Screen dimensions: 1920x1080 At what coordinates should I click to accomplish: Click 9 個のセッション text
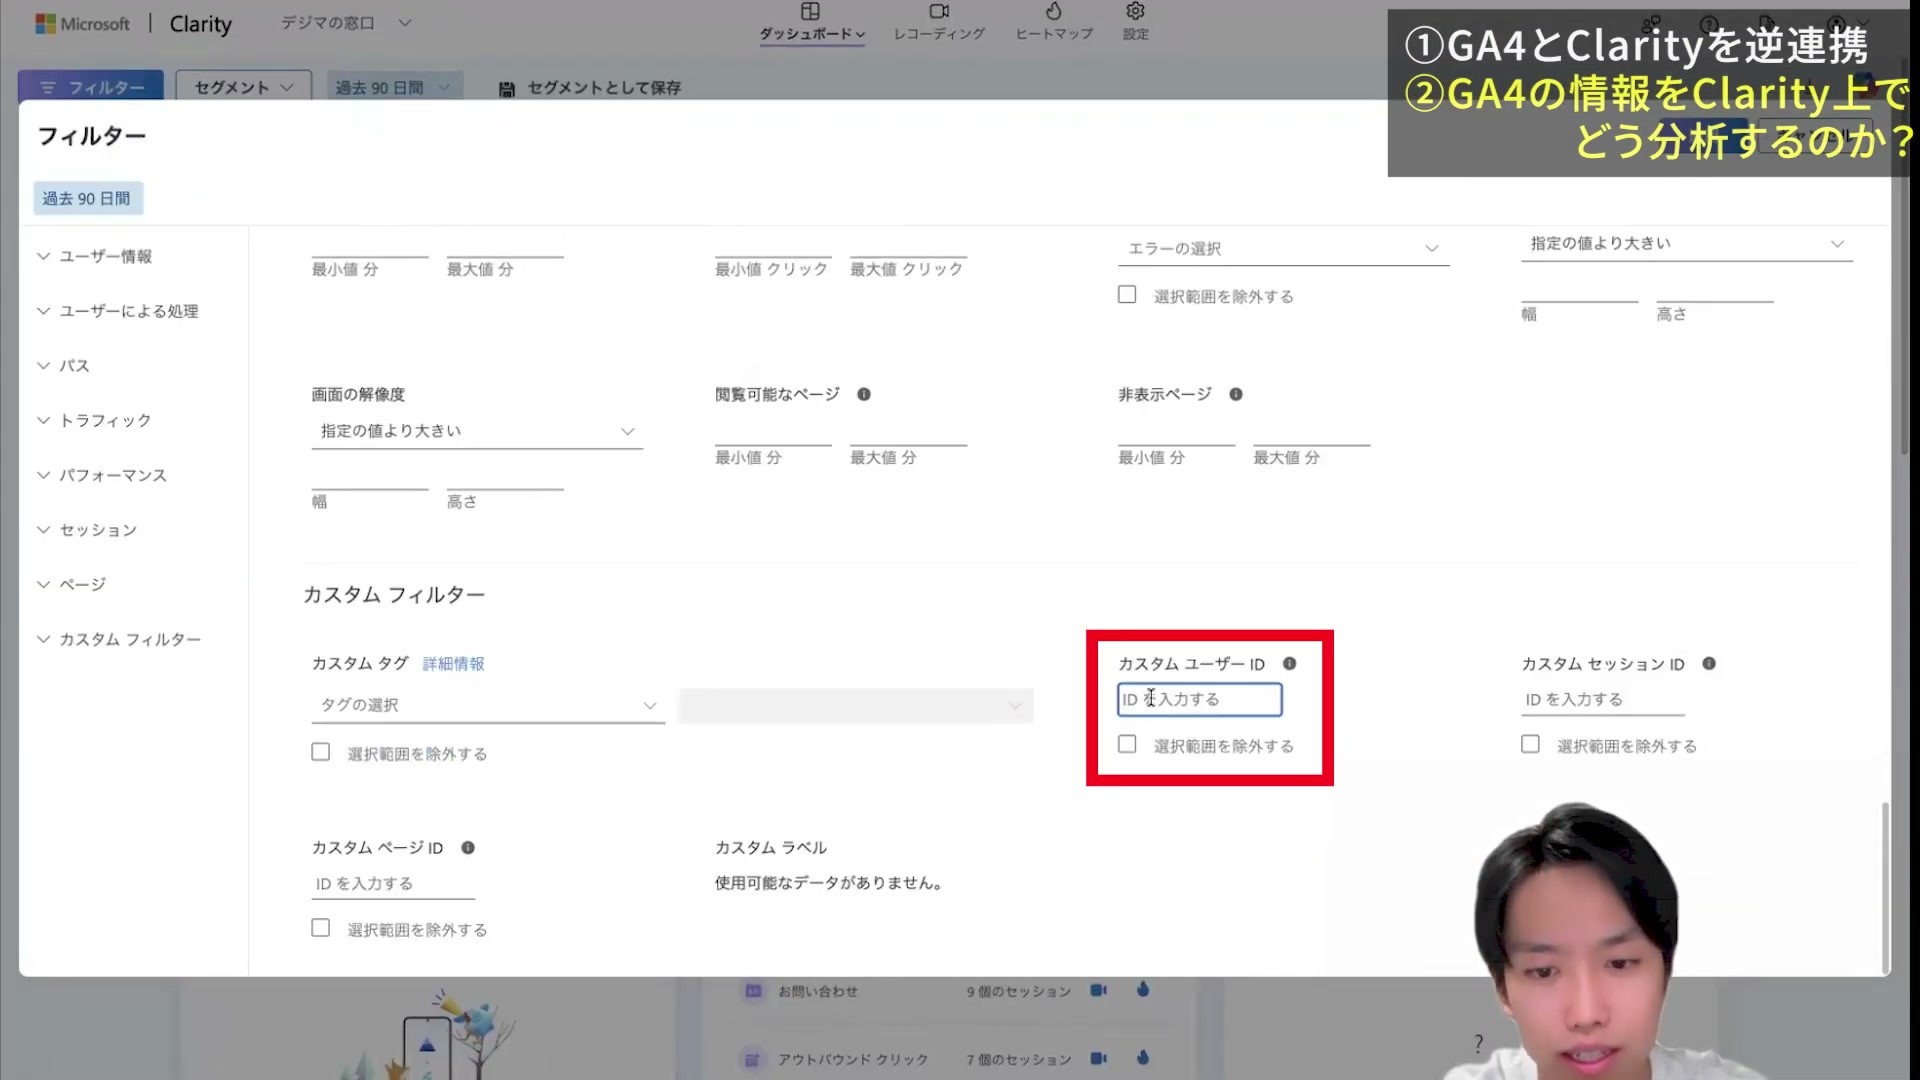[x=1018, y=991]
